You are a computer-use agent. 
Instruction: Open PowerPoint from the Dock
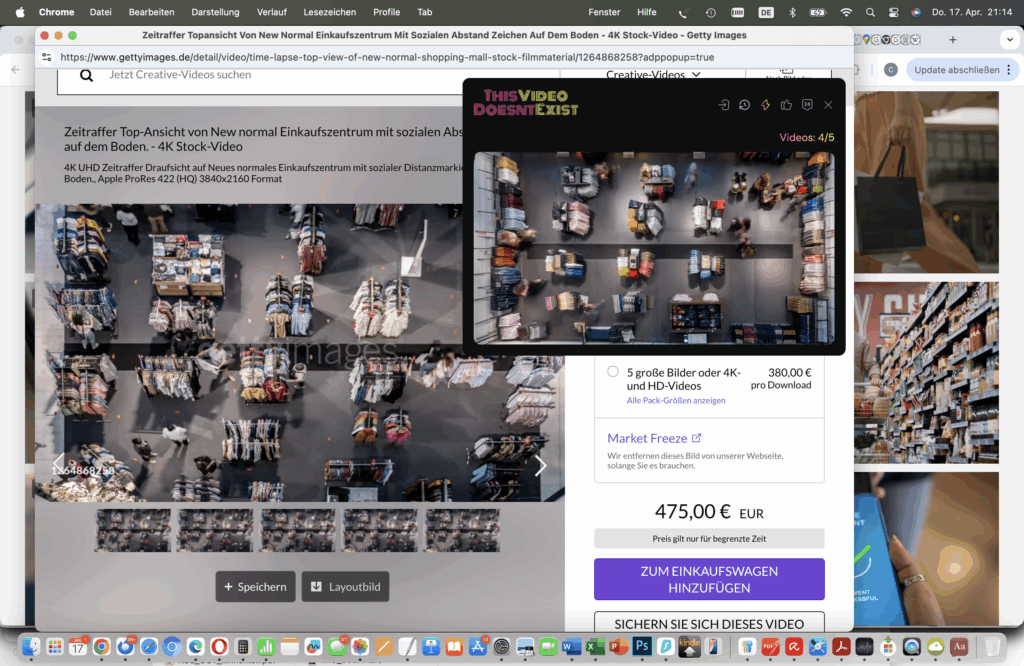click(x=618, y=646)
